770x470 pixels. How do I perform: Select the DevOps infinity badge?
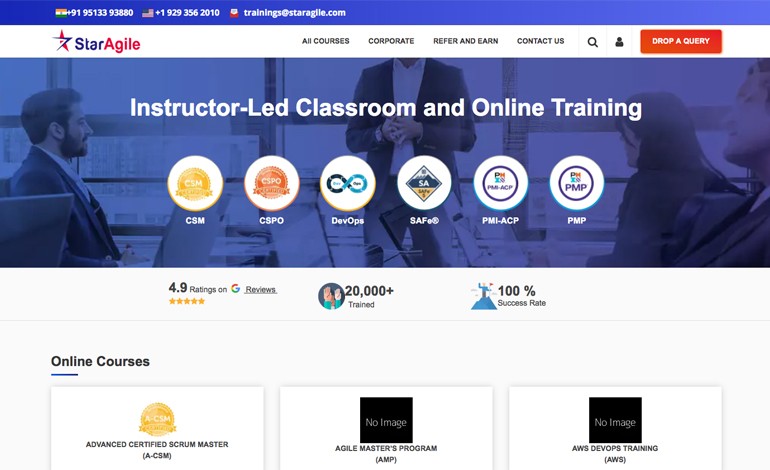coord(348,183)
